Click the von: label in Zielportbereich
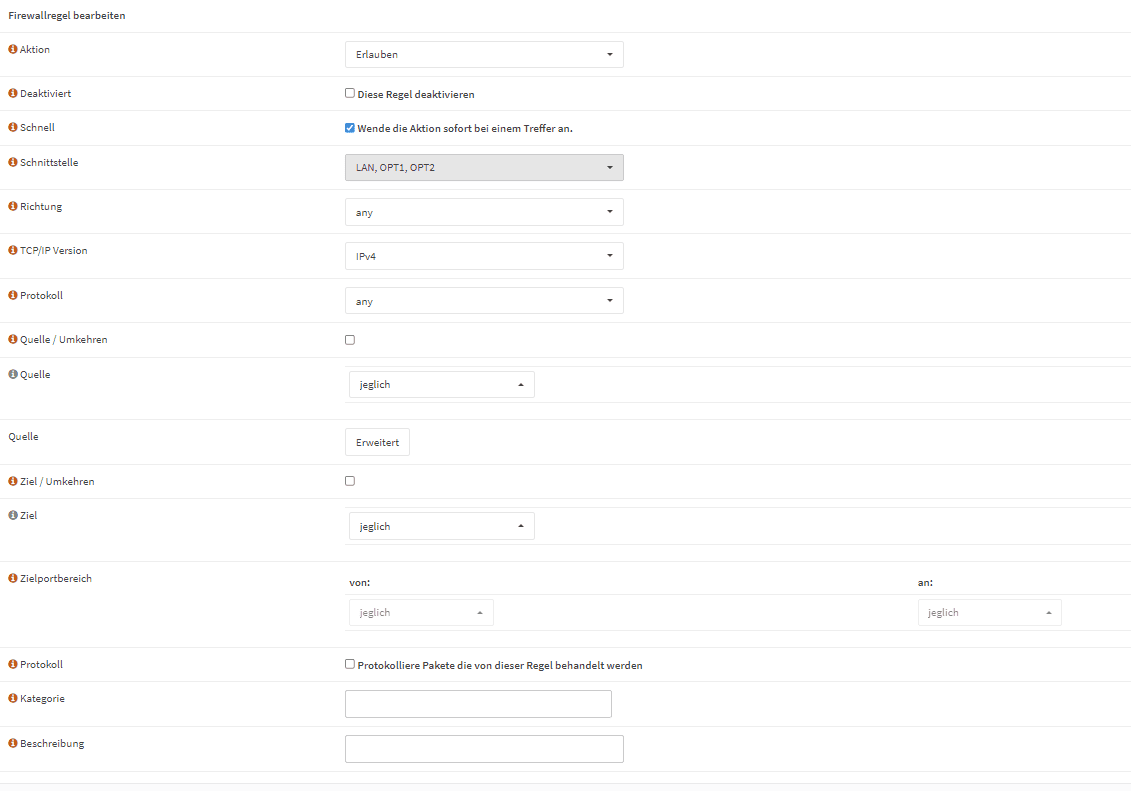The width and height of the screenshot is (1131, 791). pyautogui.click(x=359, y=583)
